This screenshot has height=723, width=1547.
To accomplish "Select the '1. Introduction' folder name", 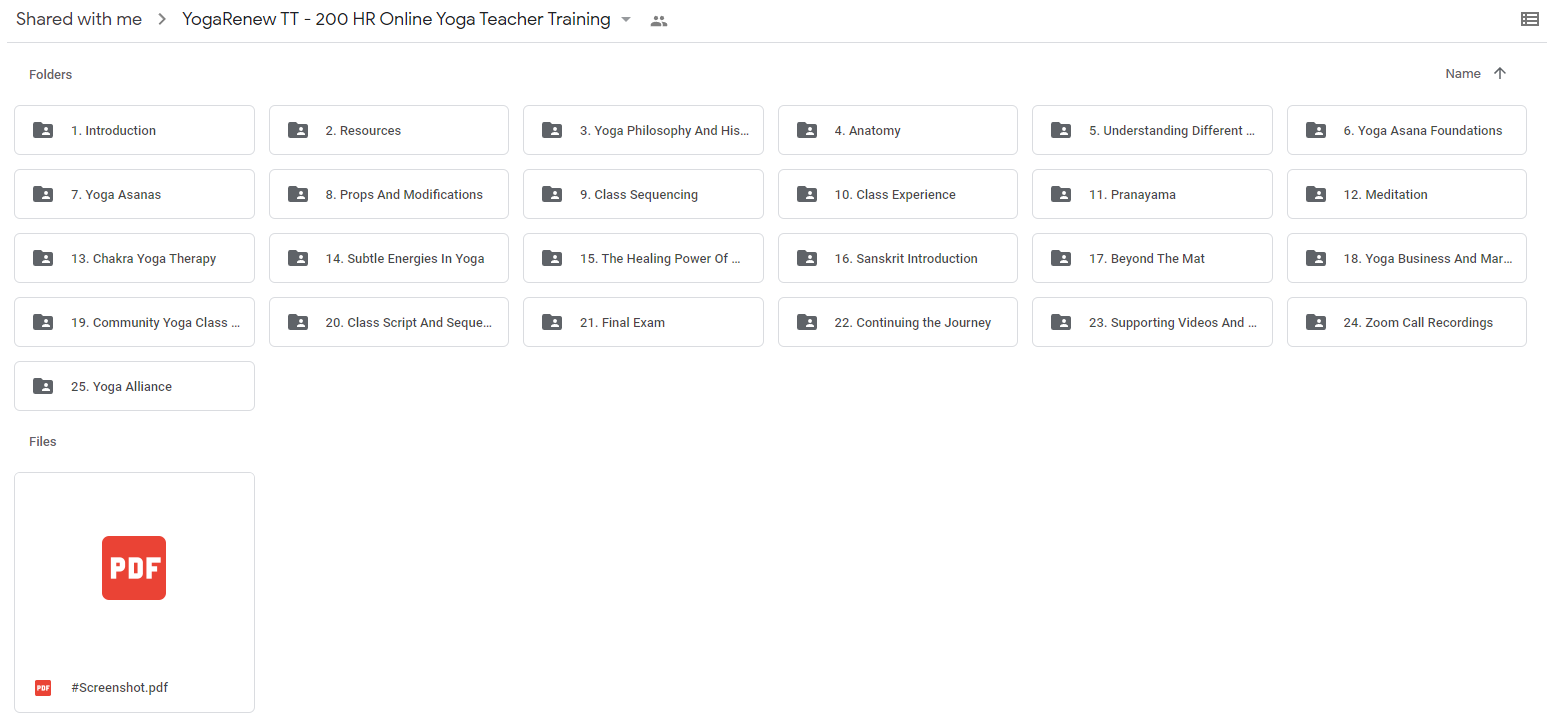I will pyautogui.click(x=113, y=131).
